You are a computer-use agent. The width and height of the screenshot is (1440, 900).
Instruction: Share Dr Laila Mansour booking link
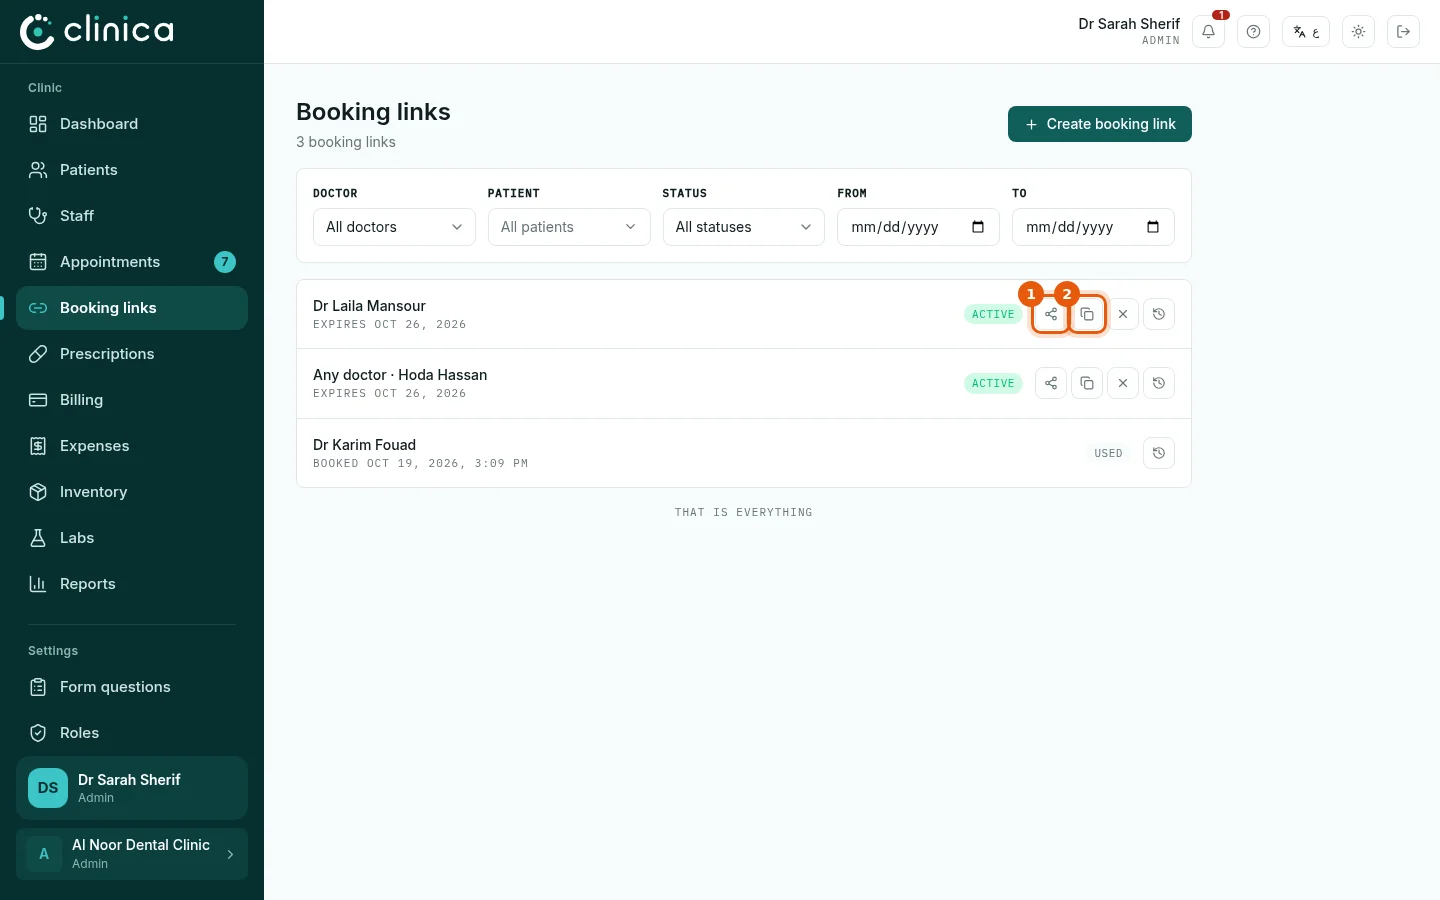click(x=1051, y=314)
